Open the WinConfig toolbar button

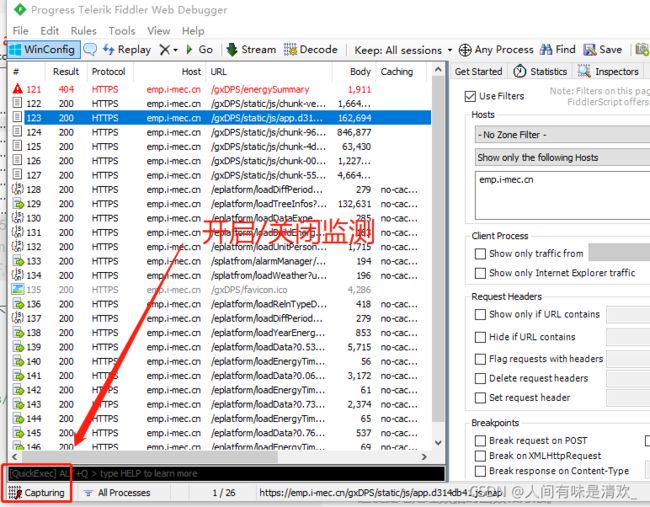pos(43,50)
